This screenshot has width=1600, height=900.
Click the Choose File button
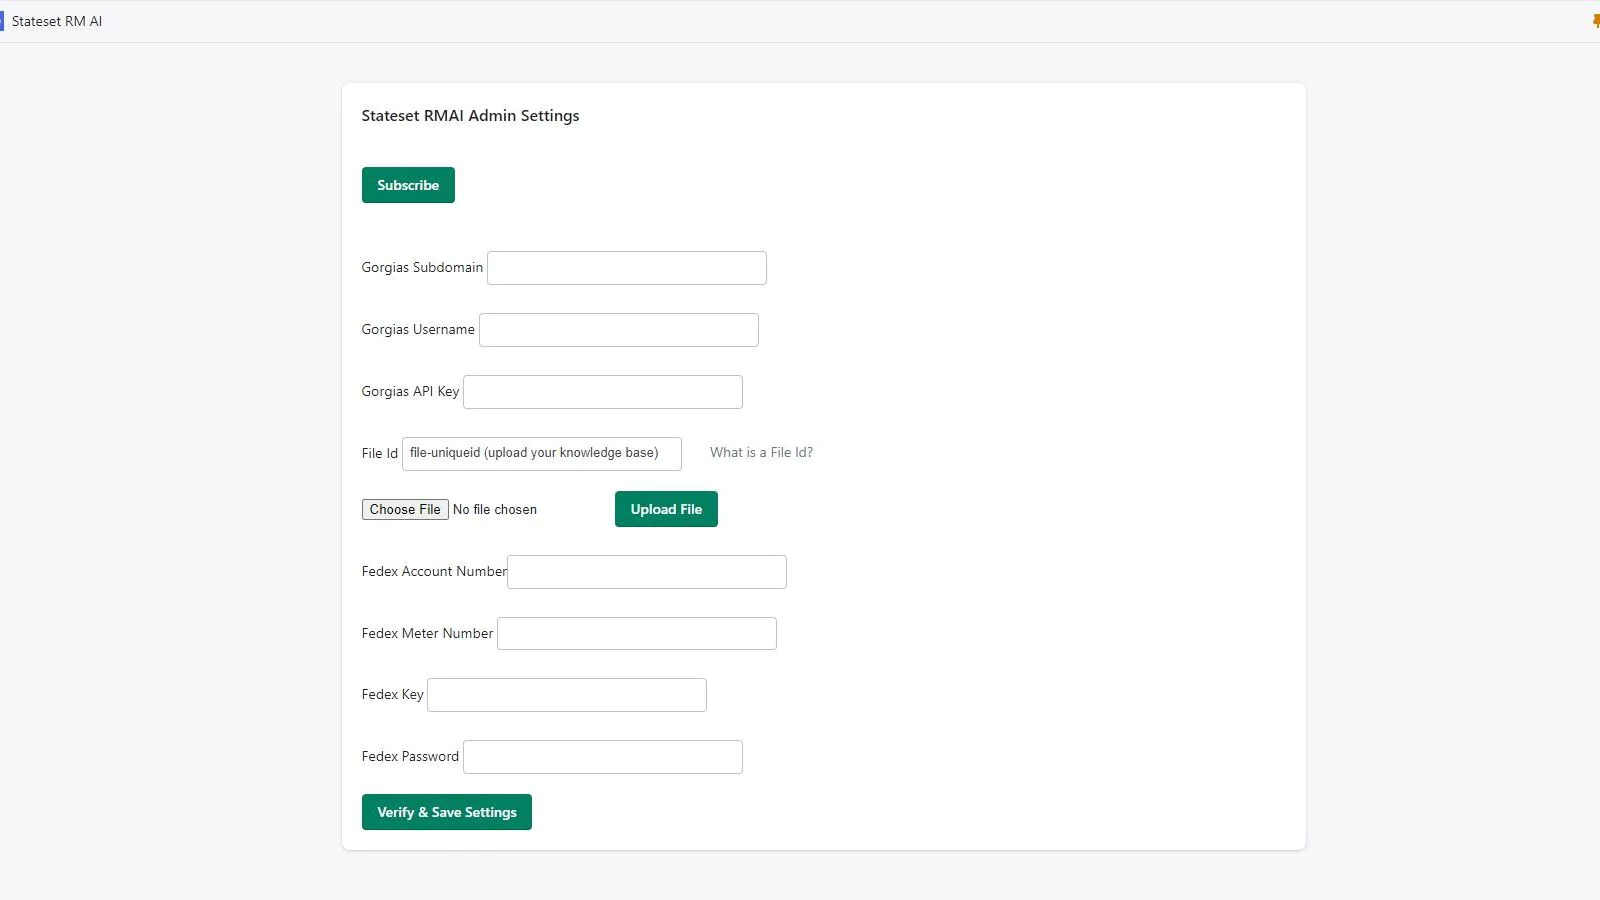point(405,509)
